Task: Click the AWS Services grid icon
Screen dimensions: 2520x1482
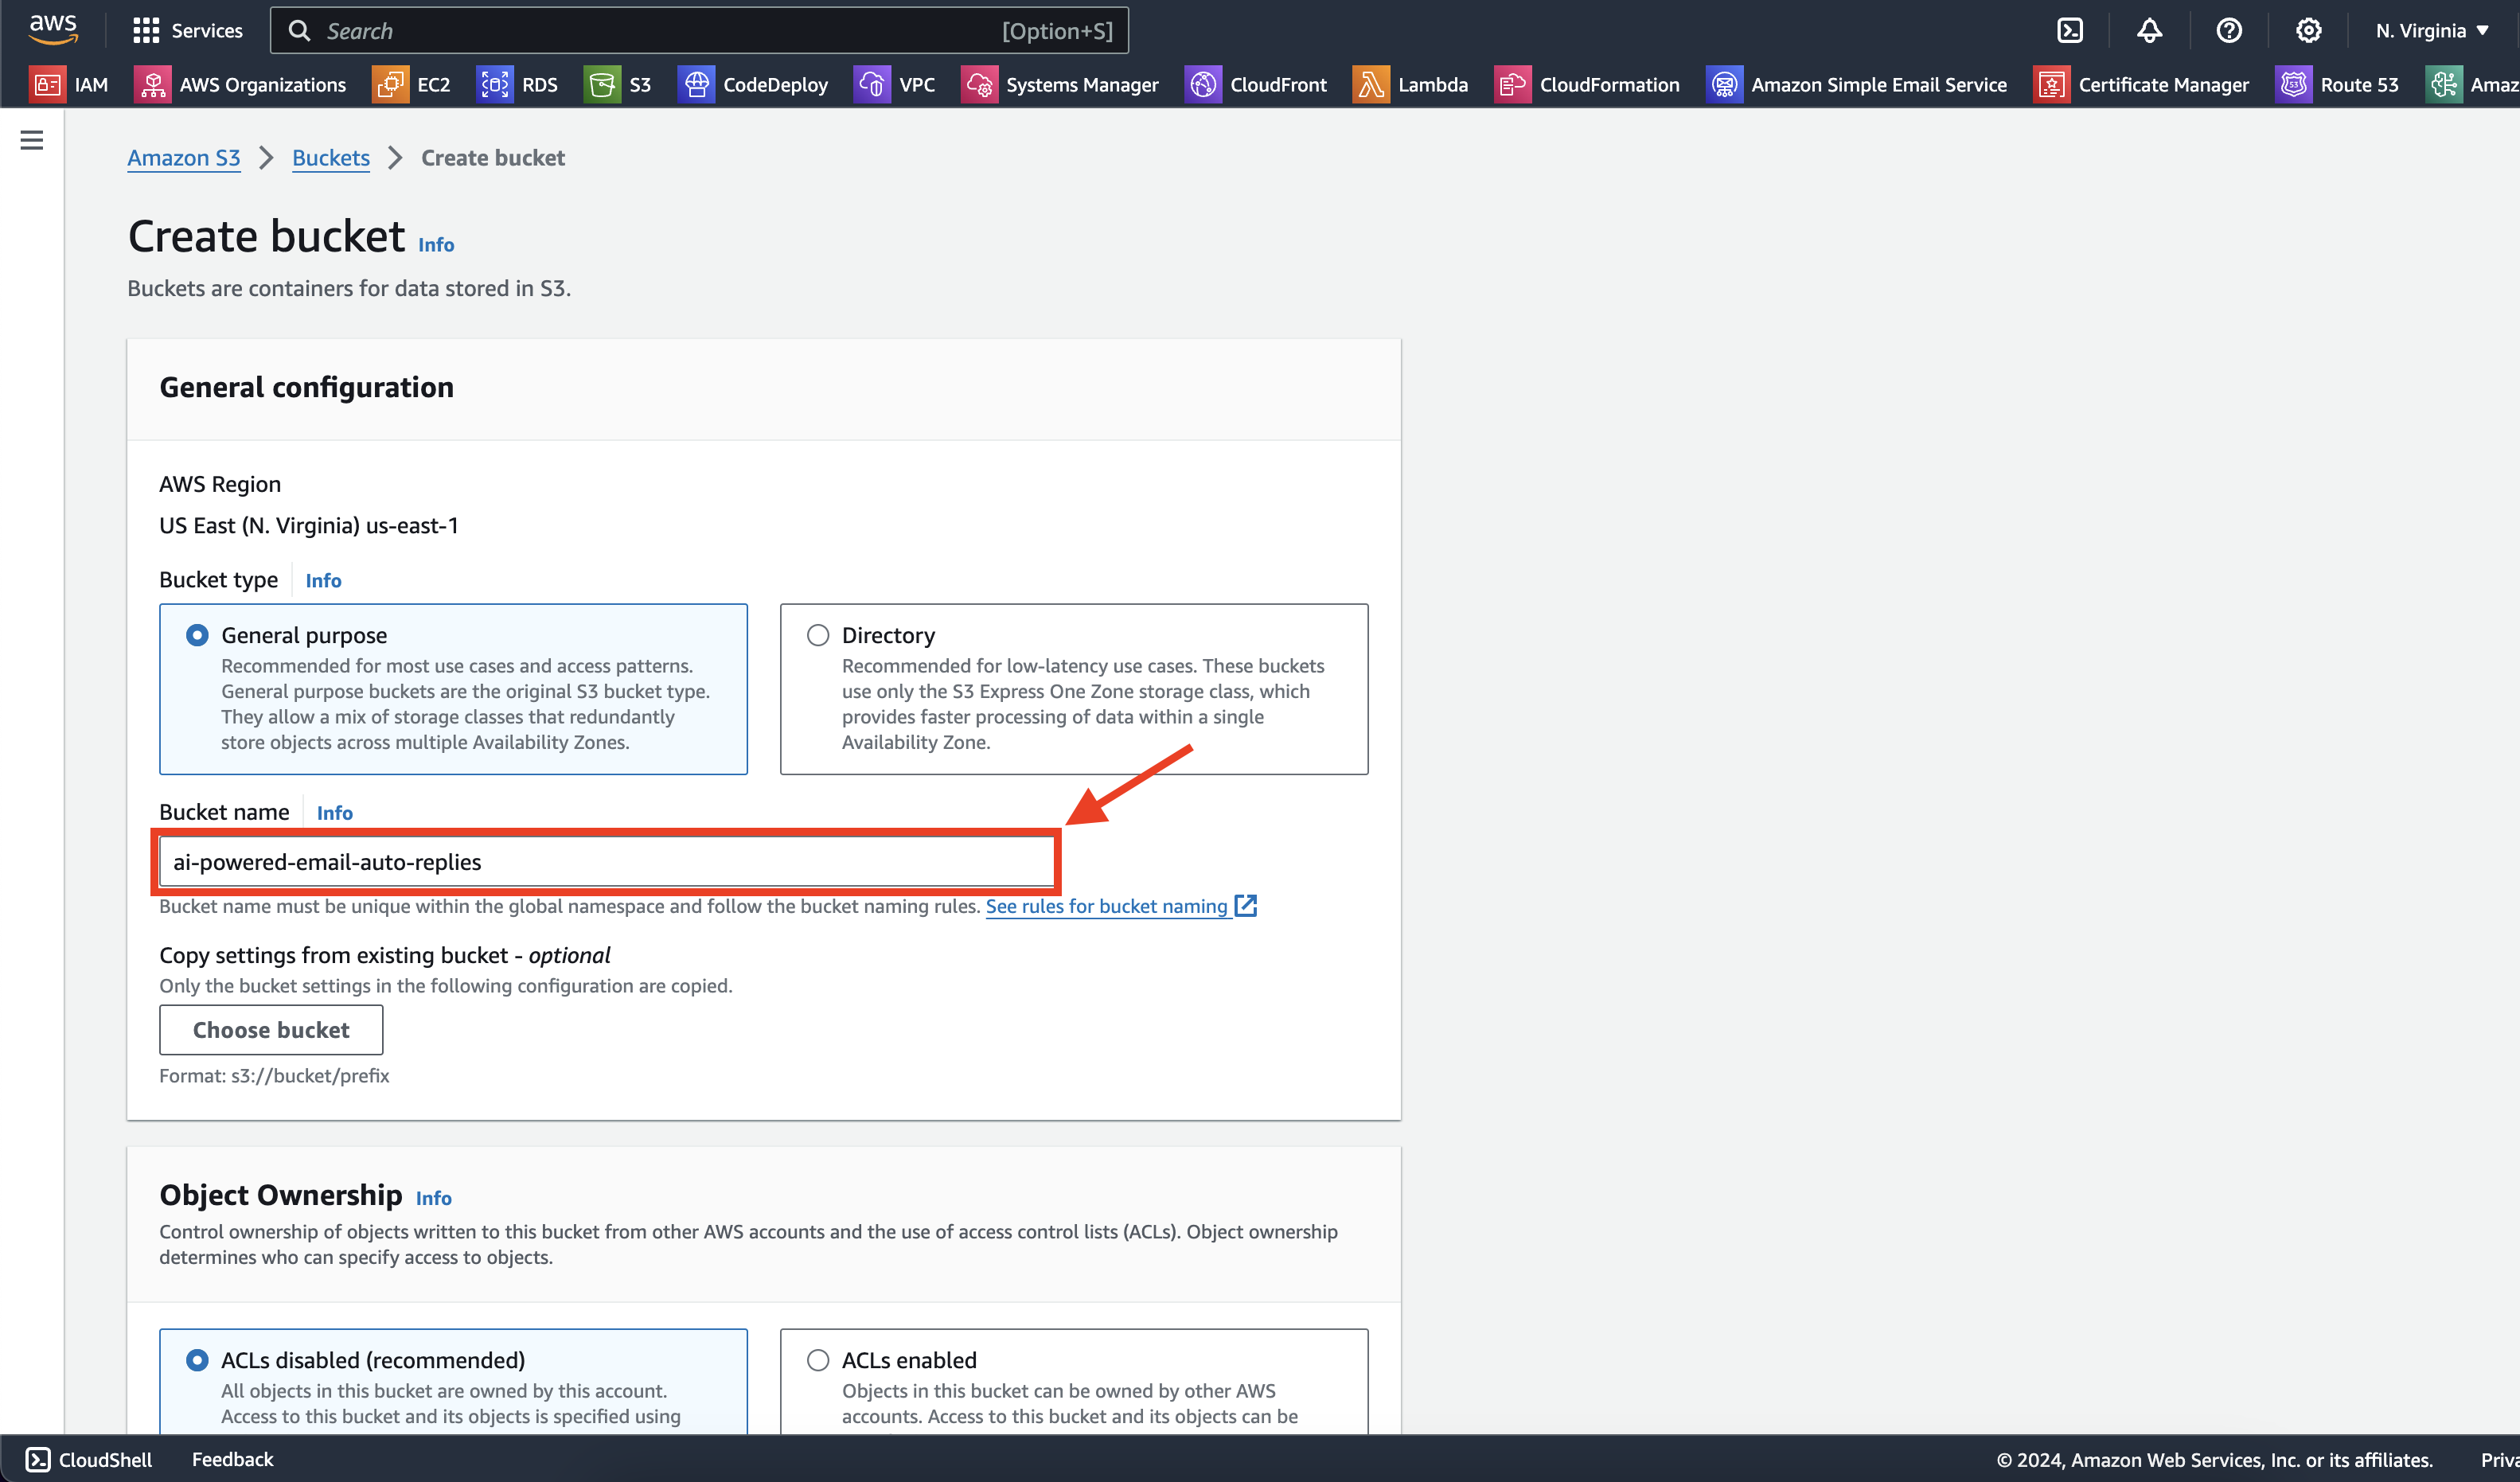Action: pos(146,30)
